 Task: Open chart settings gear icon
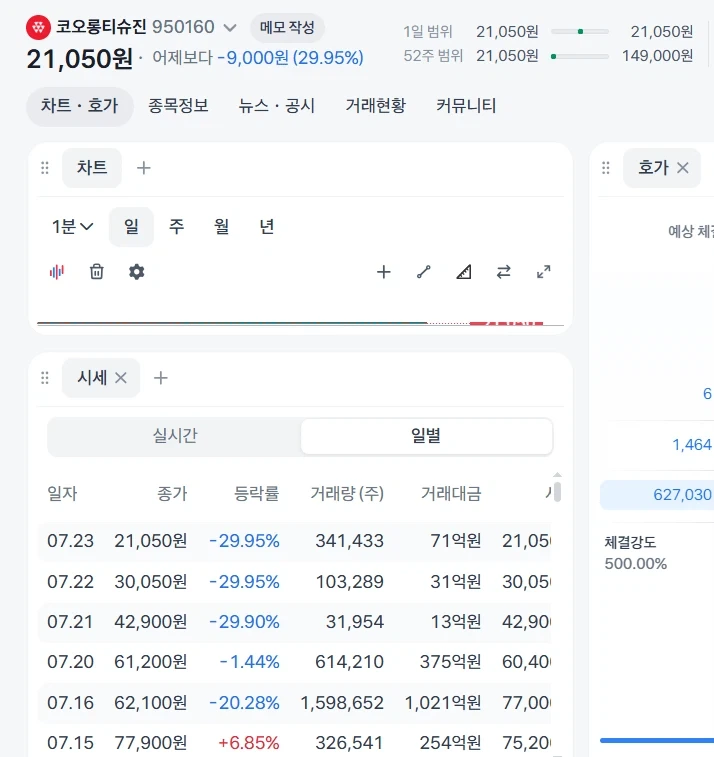coord(137,272)
